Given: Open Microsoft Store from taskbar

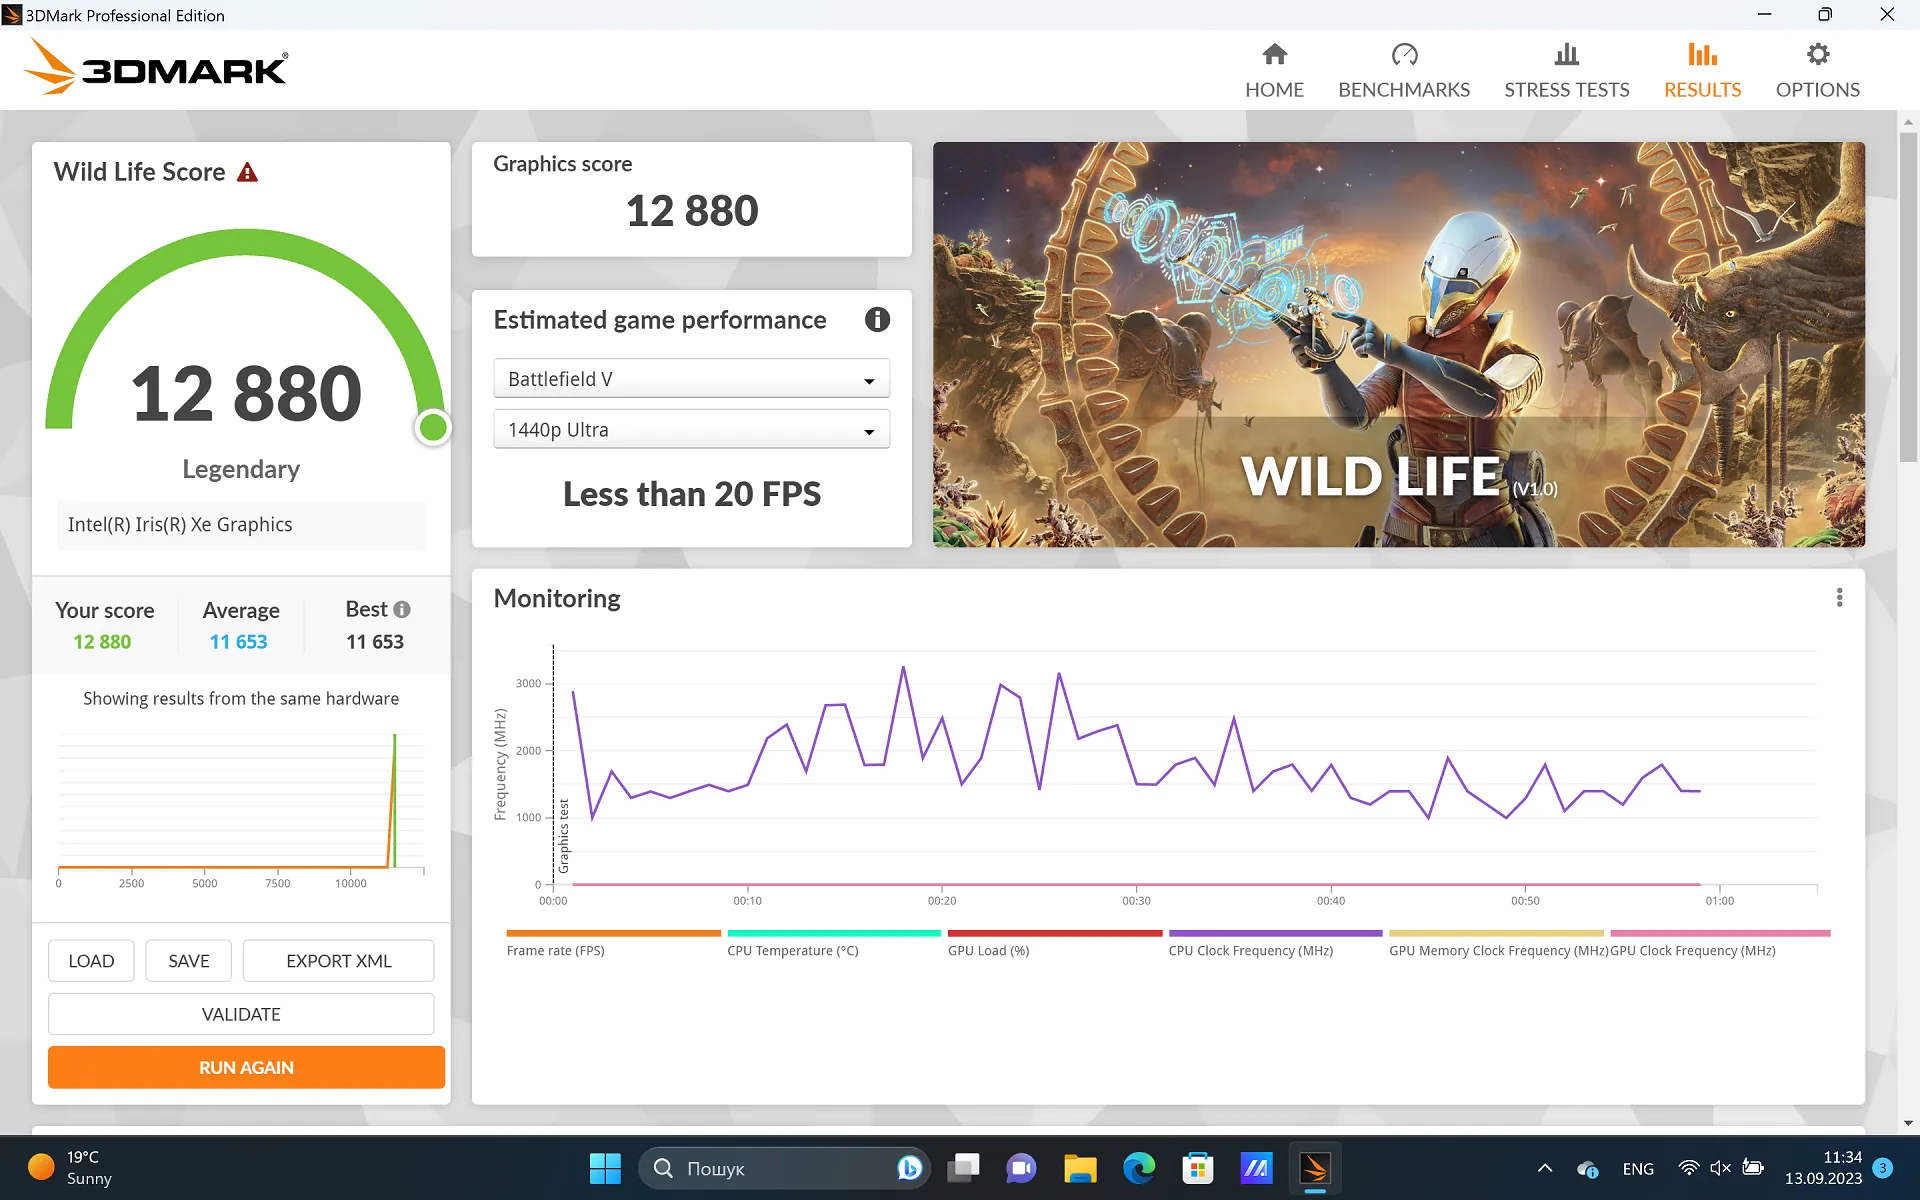Looking at the screenshot, I should [x=1197, y=1168].
